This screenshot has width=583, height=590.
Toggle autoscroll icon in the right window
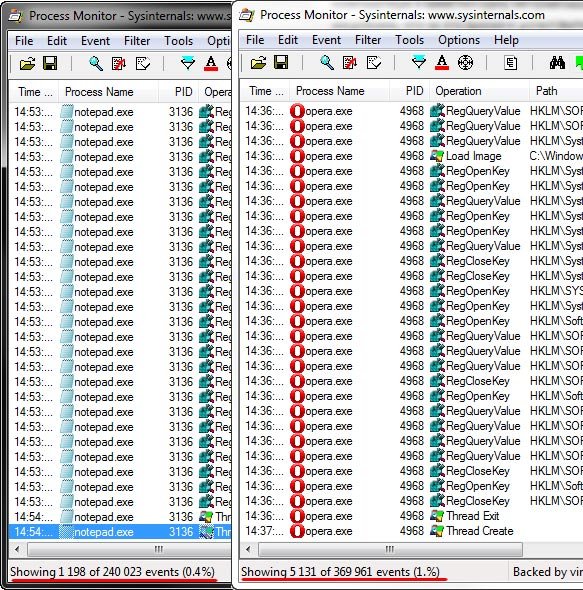coord(350,63)
